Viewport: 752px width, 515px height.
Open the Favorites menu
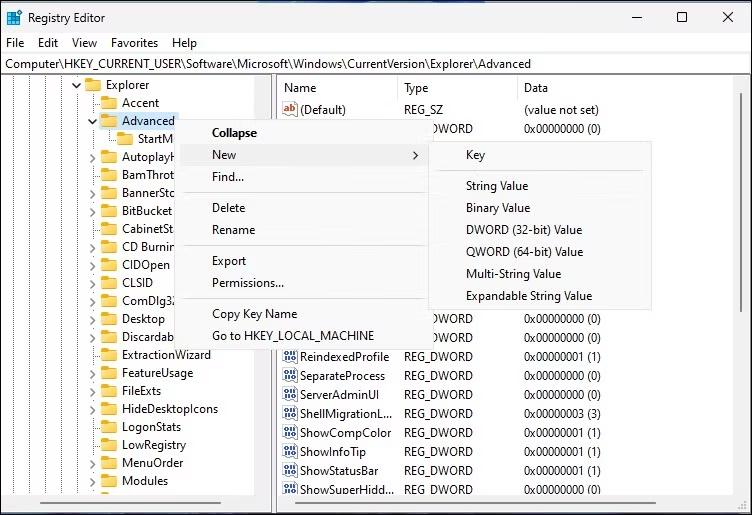[134, 43]
